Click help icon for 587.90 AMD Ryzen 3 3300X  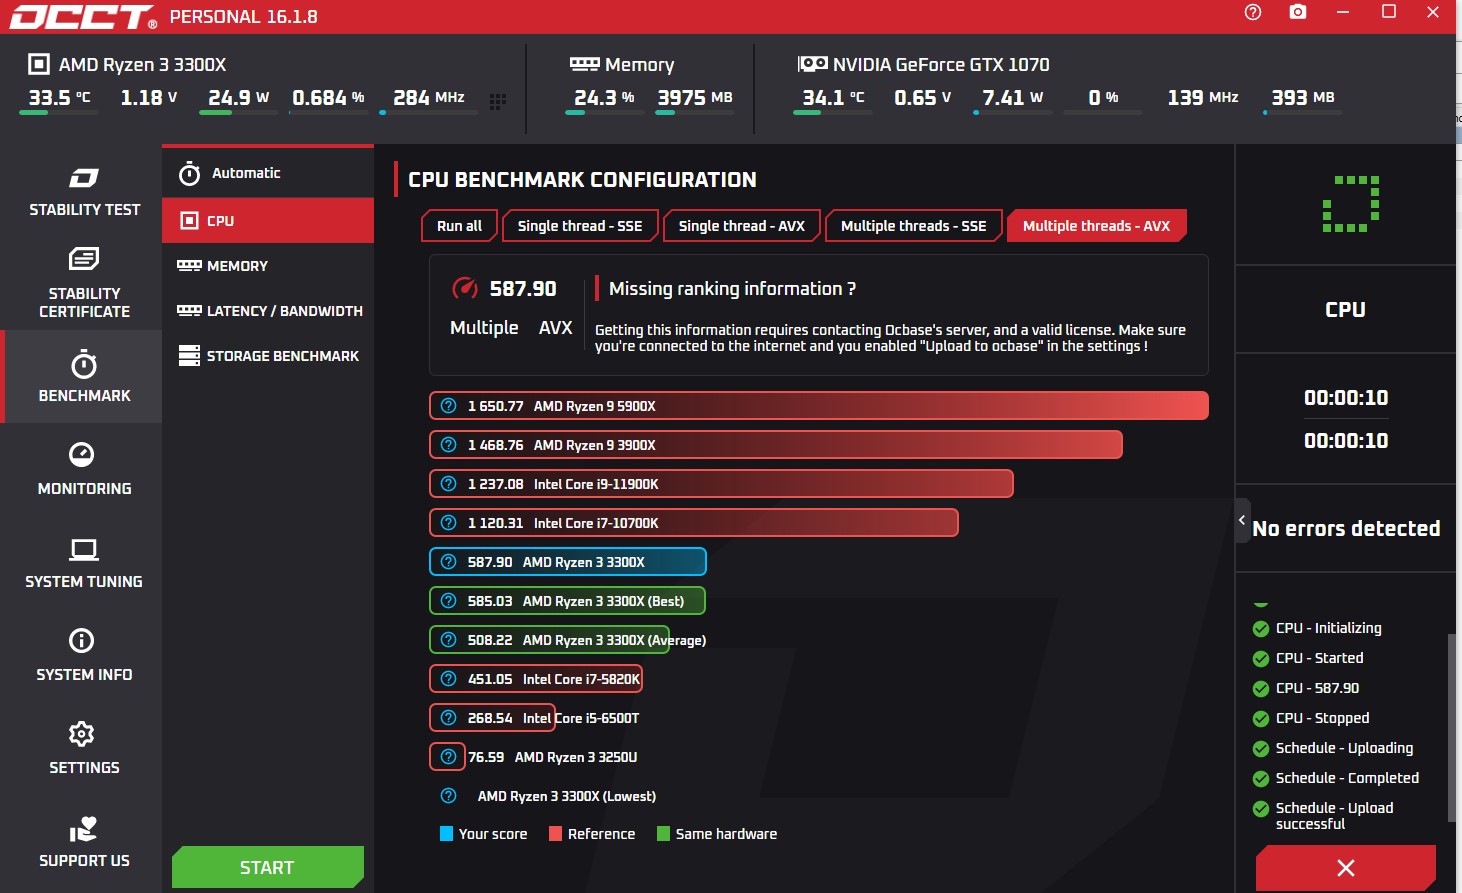(x=449, y=562)
